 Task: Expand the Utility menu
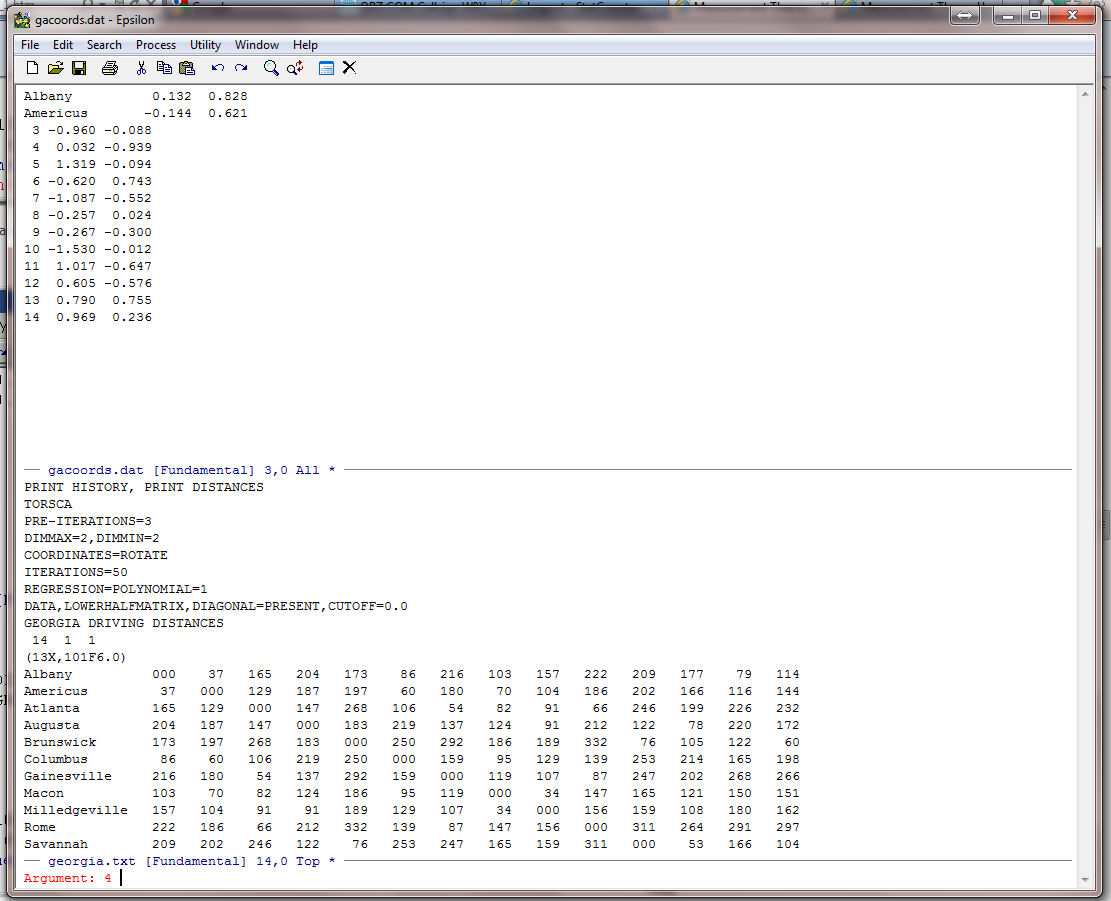[205, 45]
